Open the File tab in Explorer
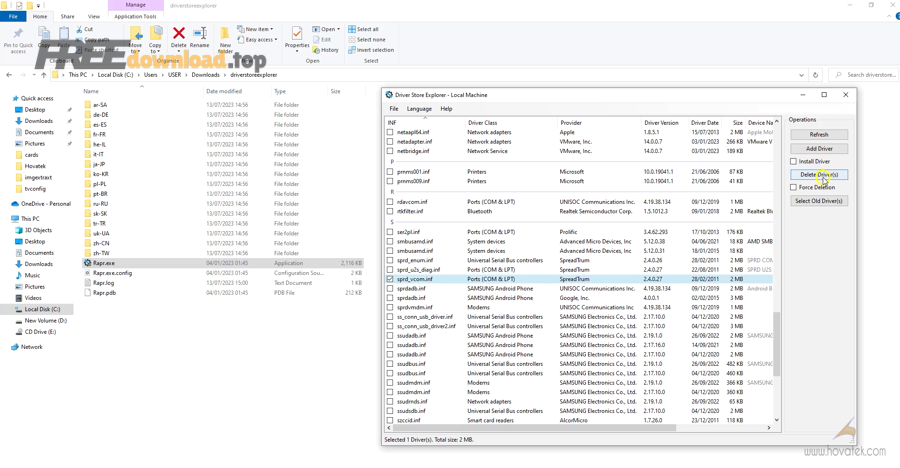 pyautogui.click(x=13, y=17)
